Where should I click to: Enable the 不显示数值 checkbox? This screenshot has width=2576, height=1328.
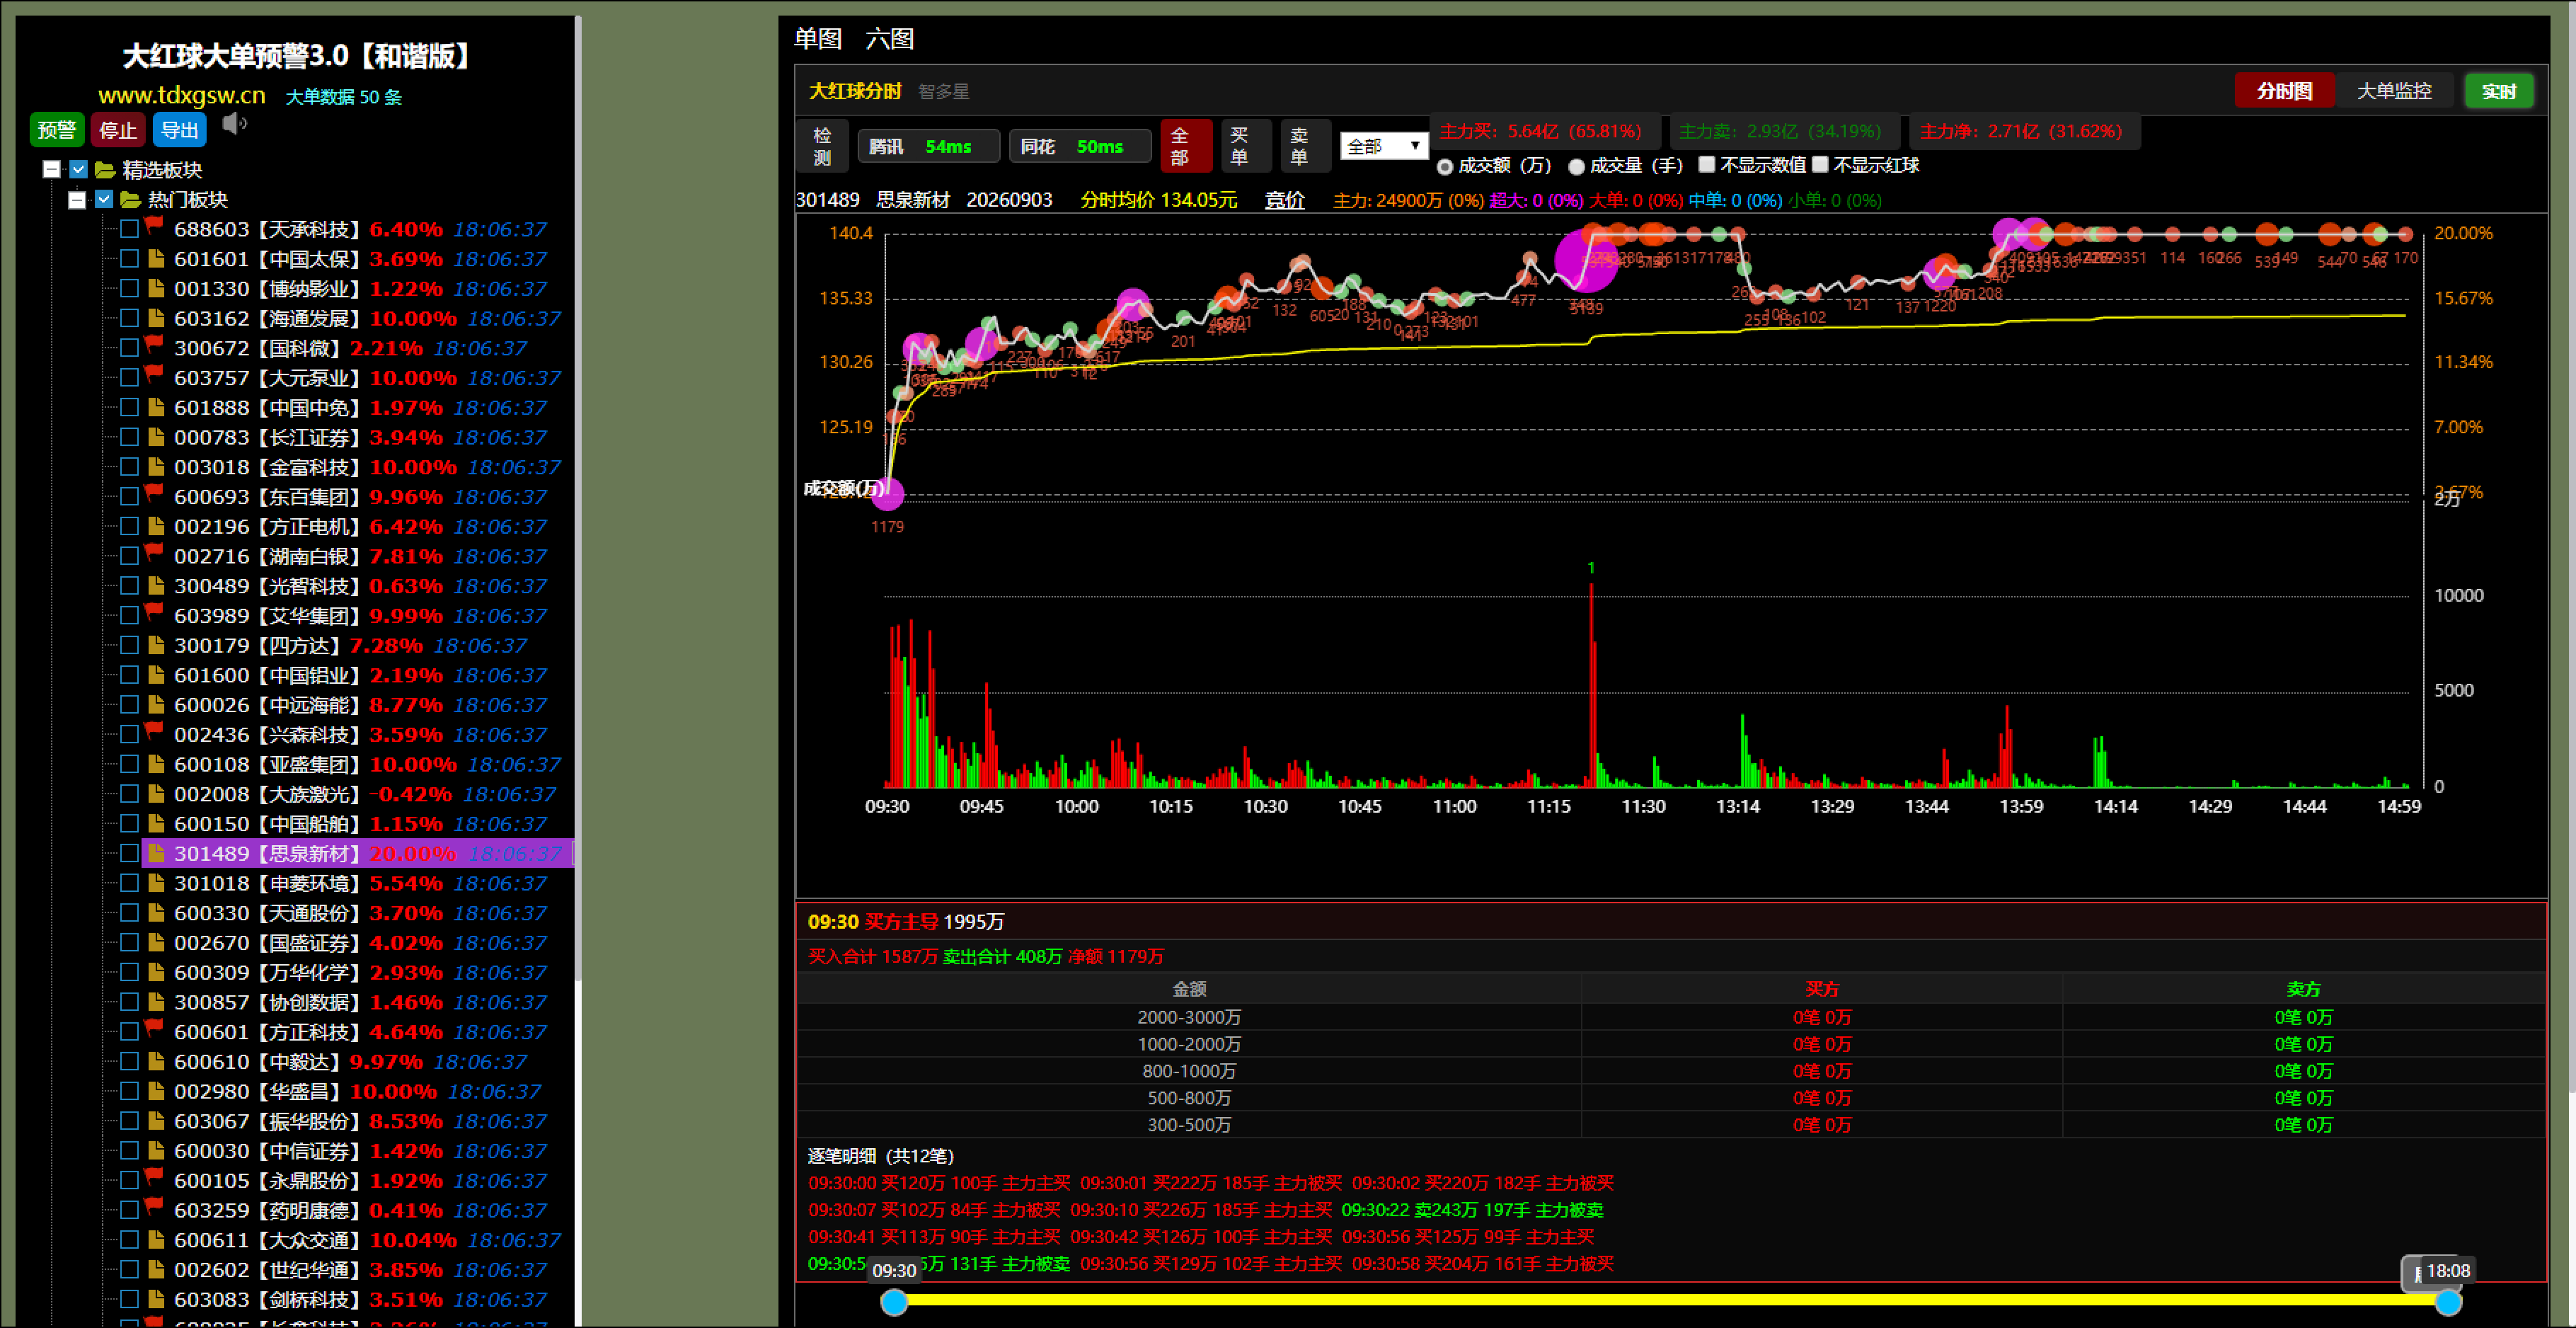(1707, 164)
